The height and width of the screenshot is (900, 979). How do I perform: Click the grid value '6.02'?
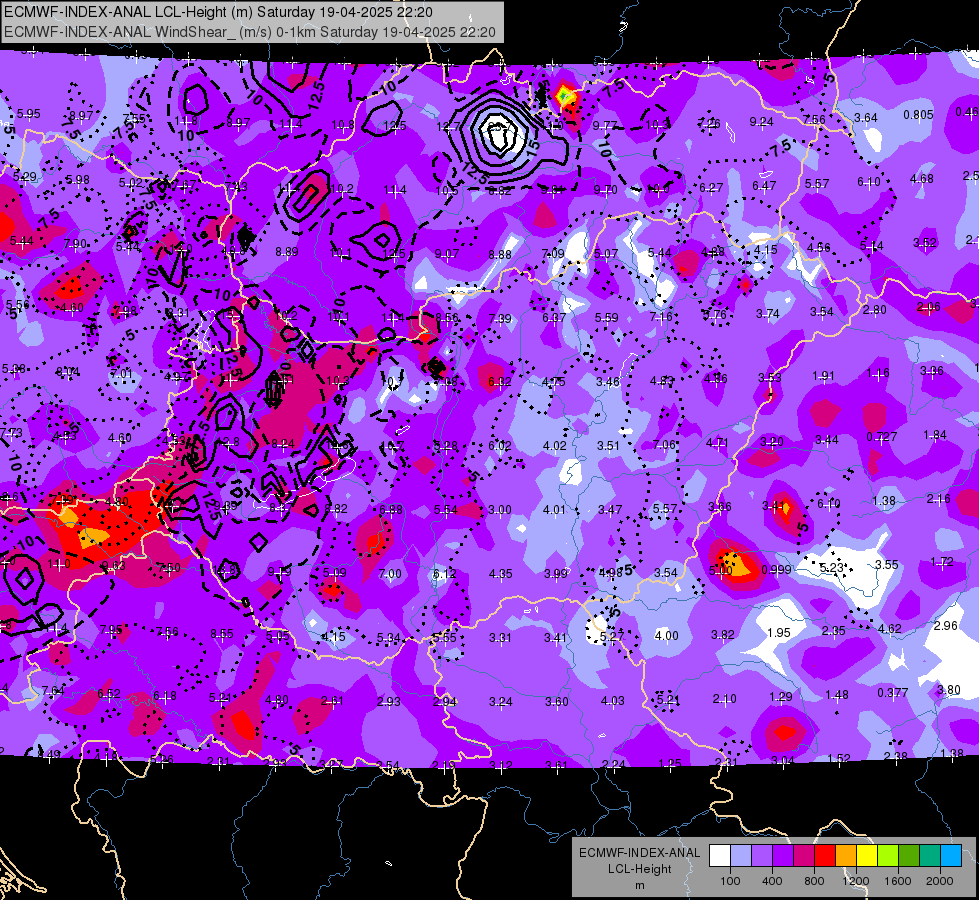(x=499, y=445)
